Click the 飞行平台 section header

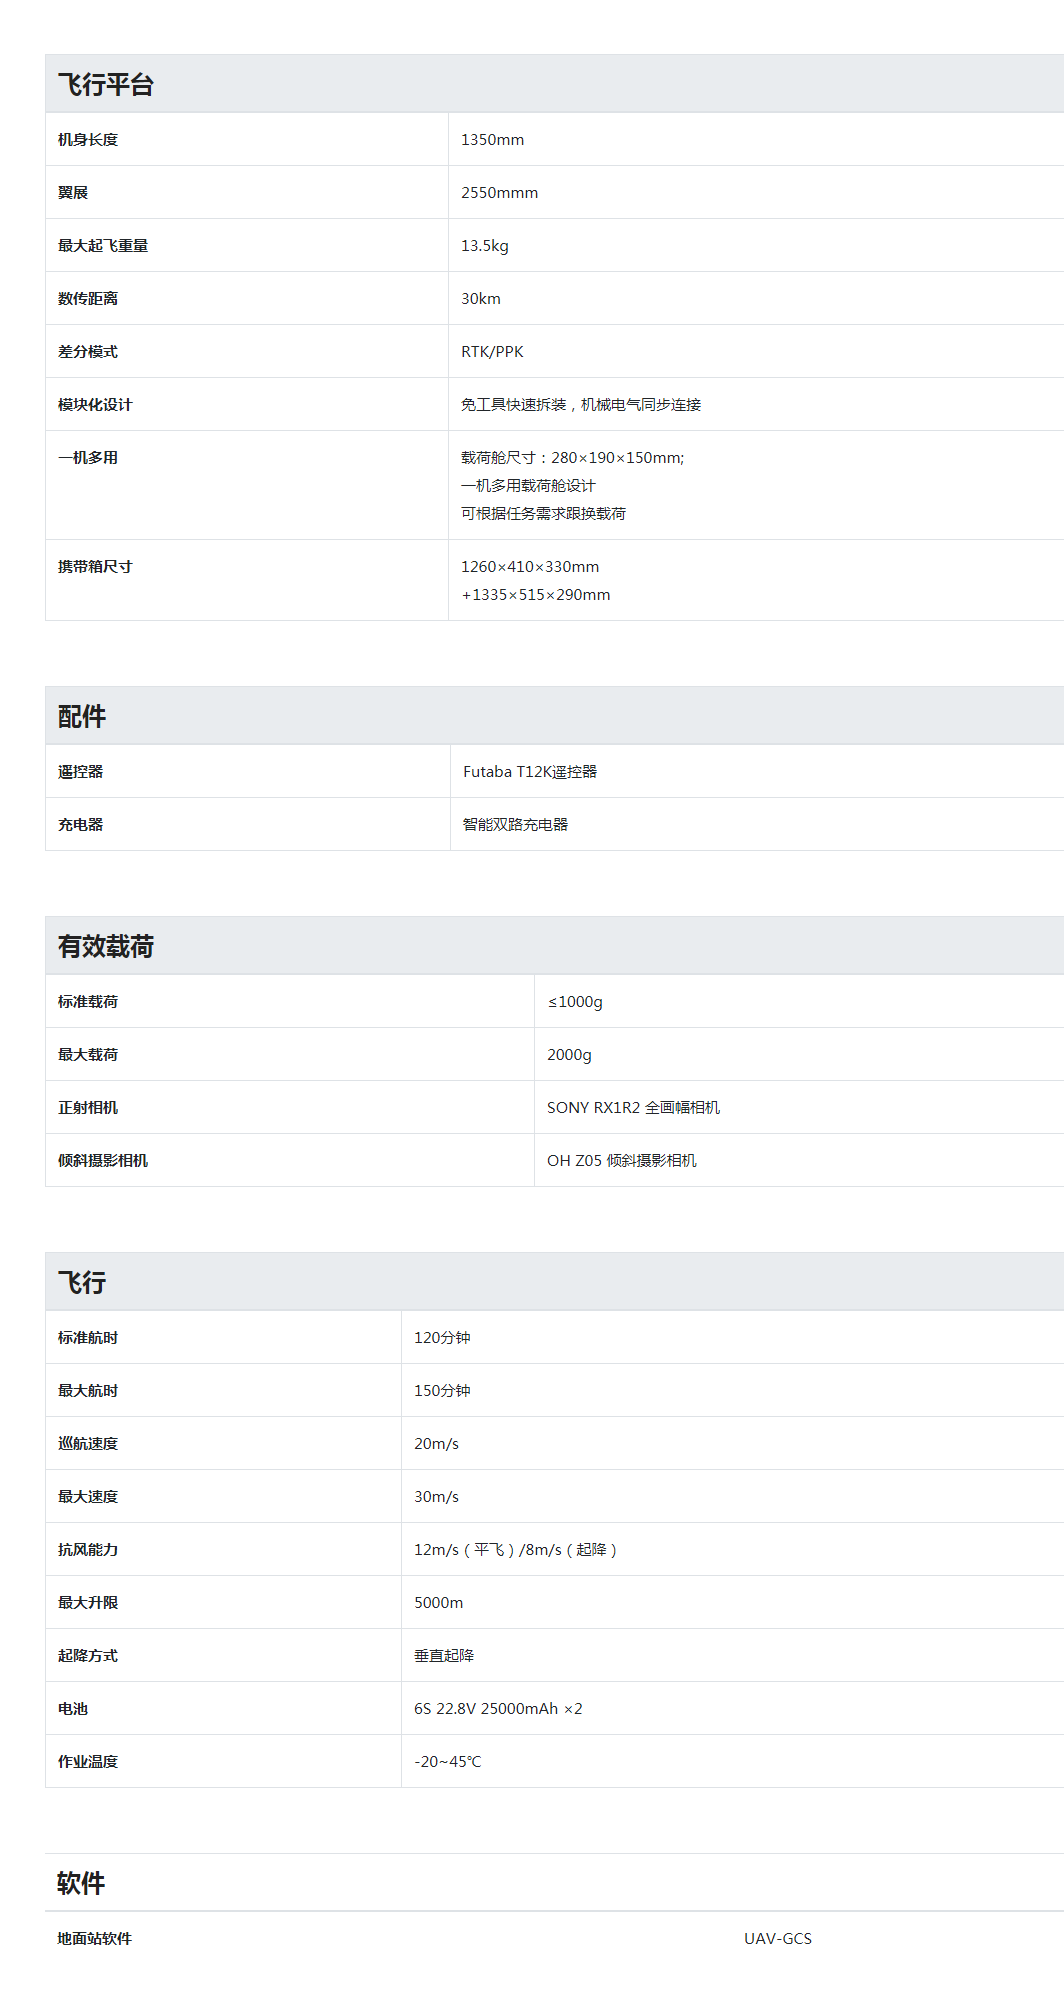click(x=105, y=85)
